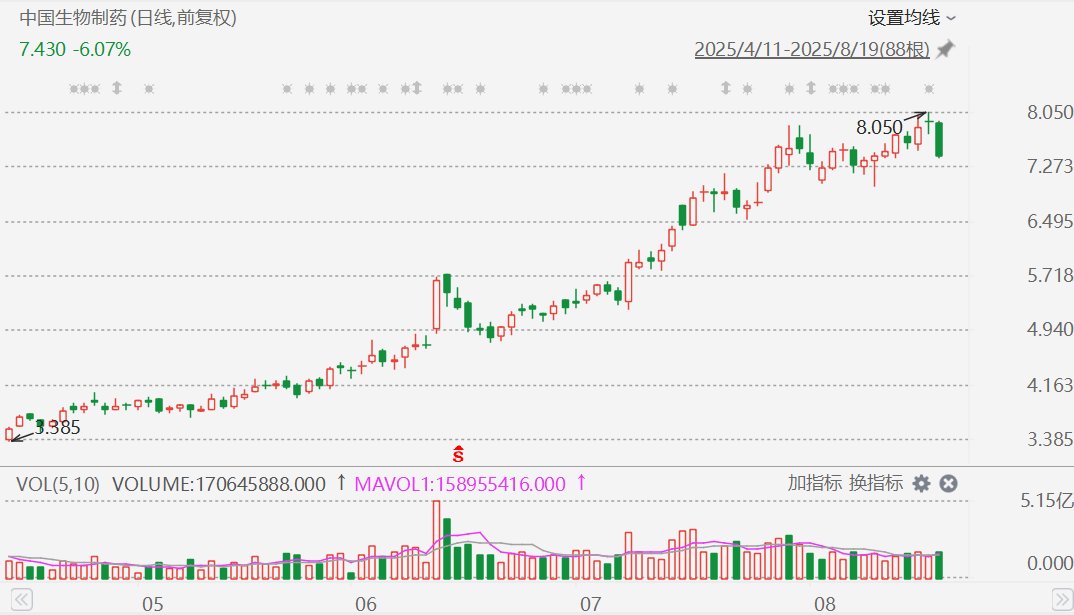Click the 加指标 button
1074x615 pixels.
click(x=814, y=483)
